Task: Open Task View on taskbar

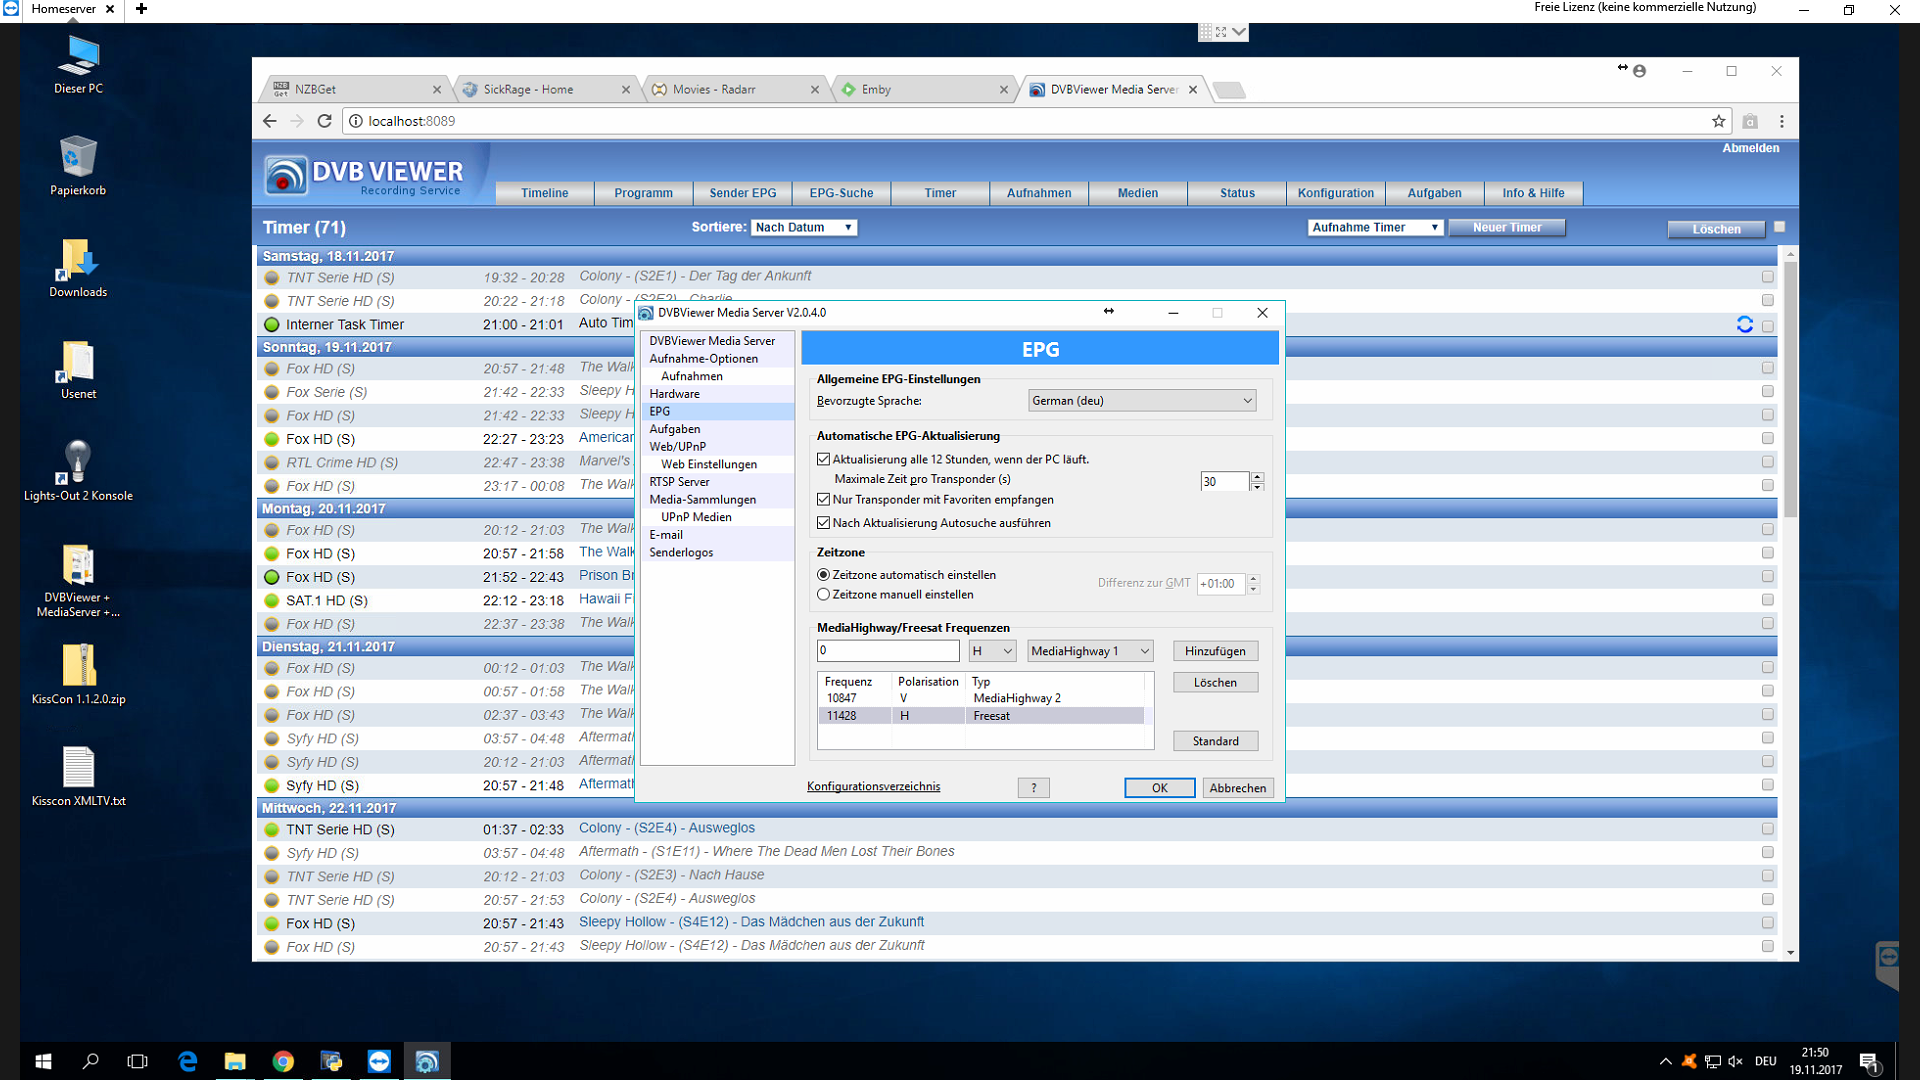Action: tap(138, 1061)
